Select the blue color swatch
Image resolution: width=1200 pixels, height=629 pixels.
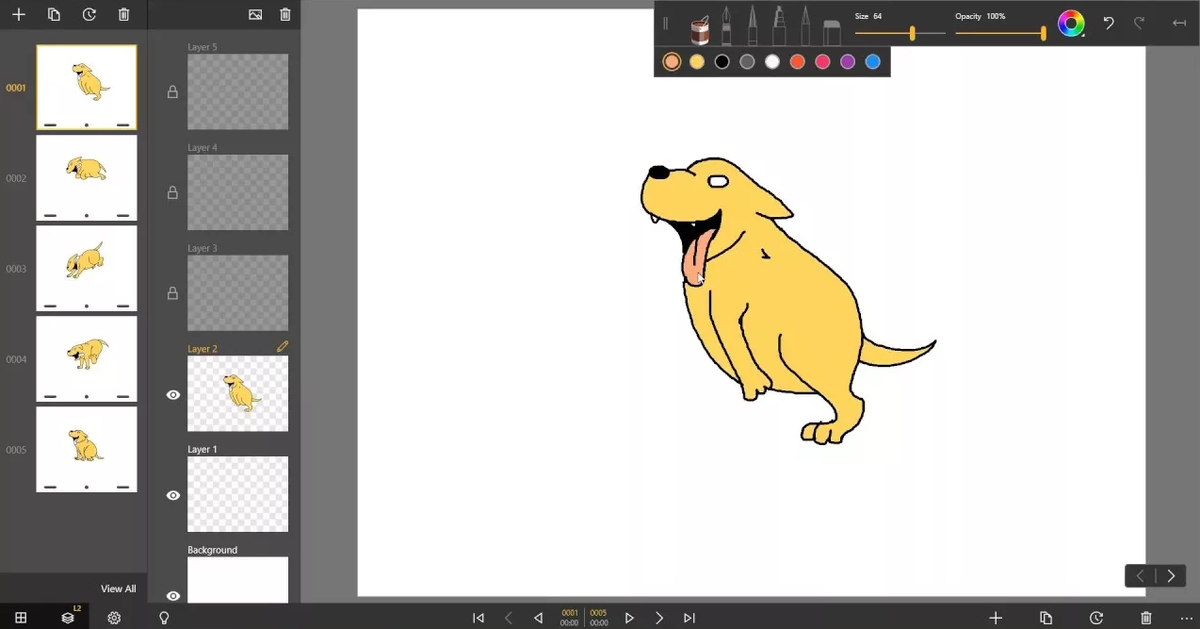[873, 62]
